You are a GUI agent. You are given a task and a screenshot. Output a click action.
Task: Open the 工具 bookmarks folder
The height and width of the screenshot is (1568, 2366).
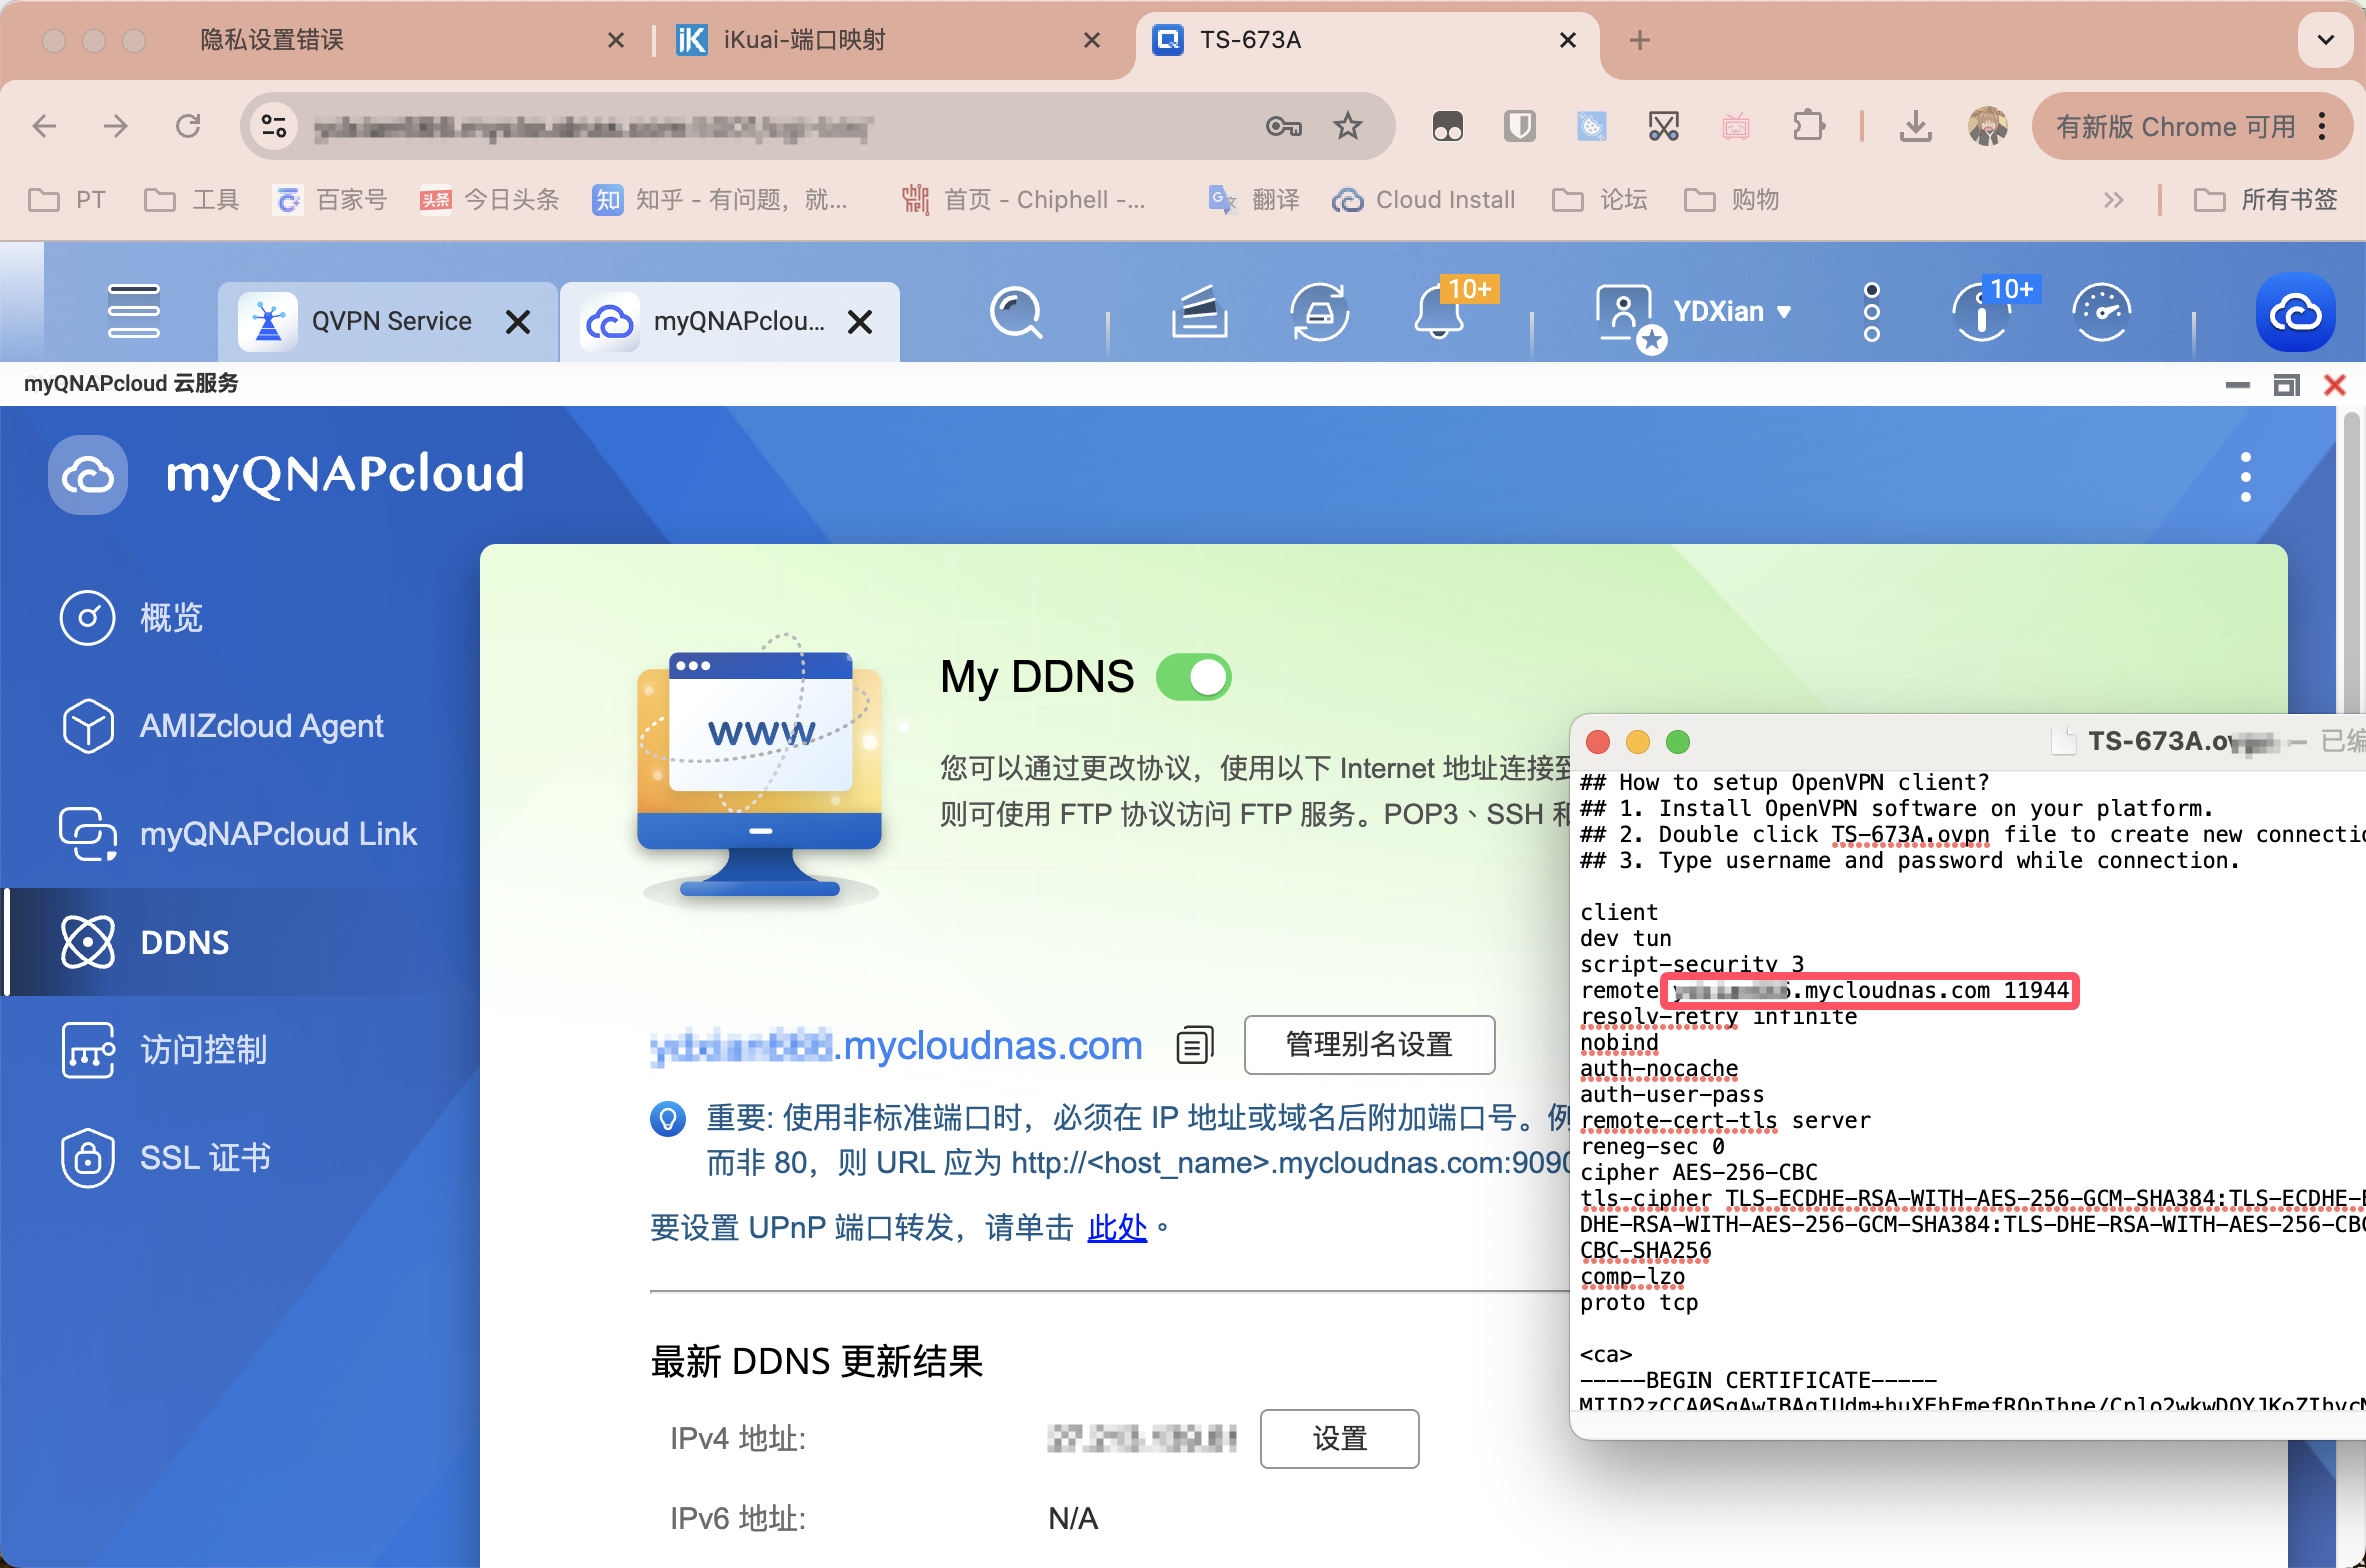192,200
